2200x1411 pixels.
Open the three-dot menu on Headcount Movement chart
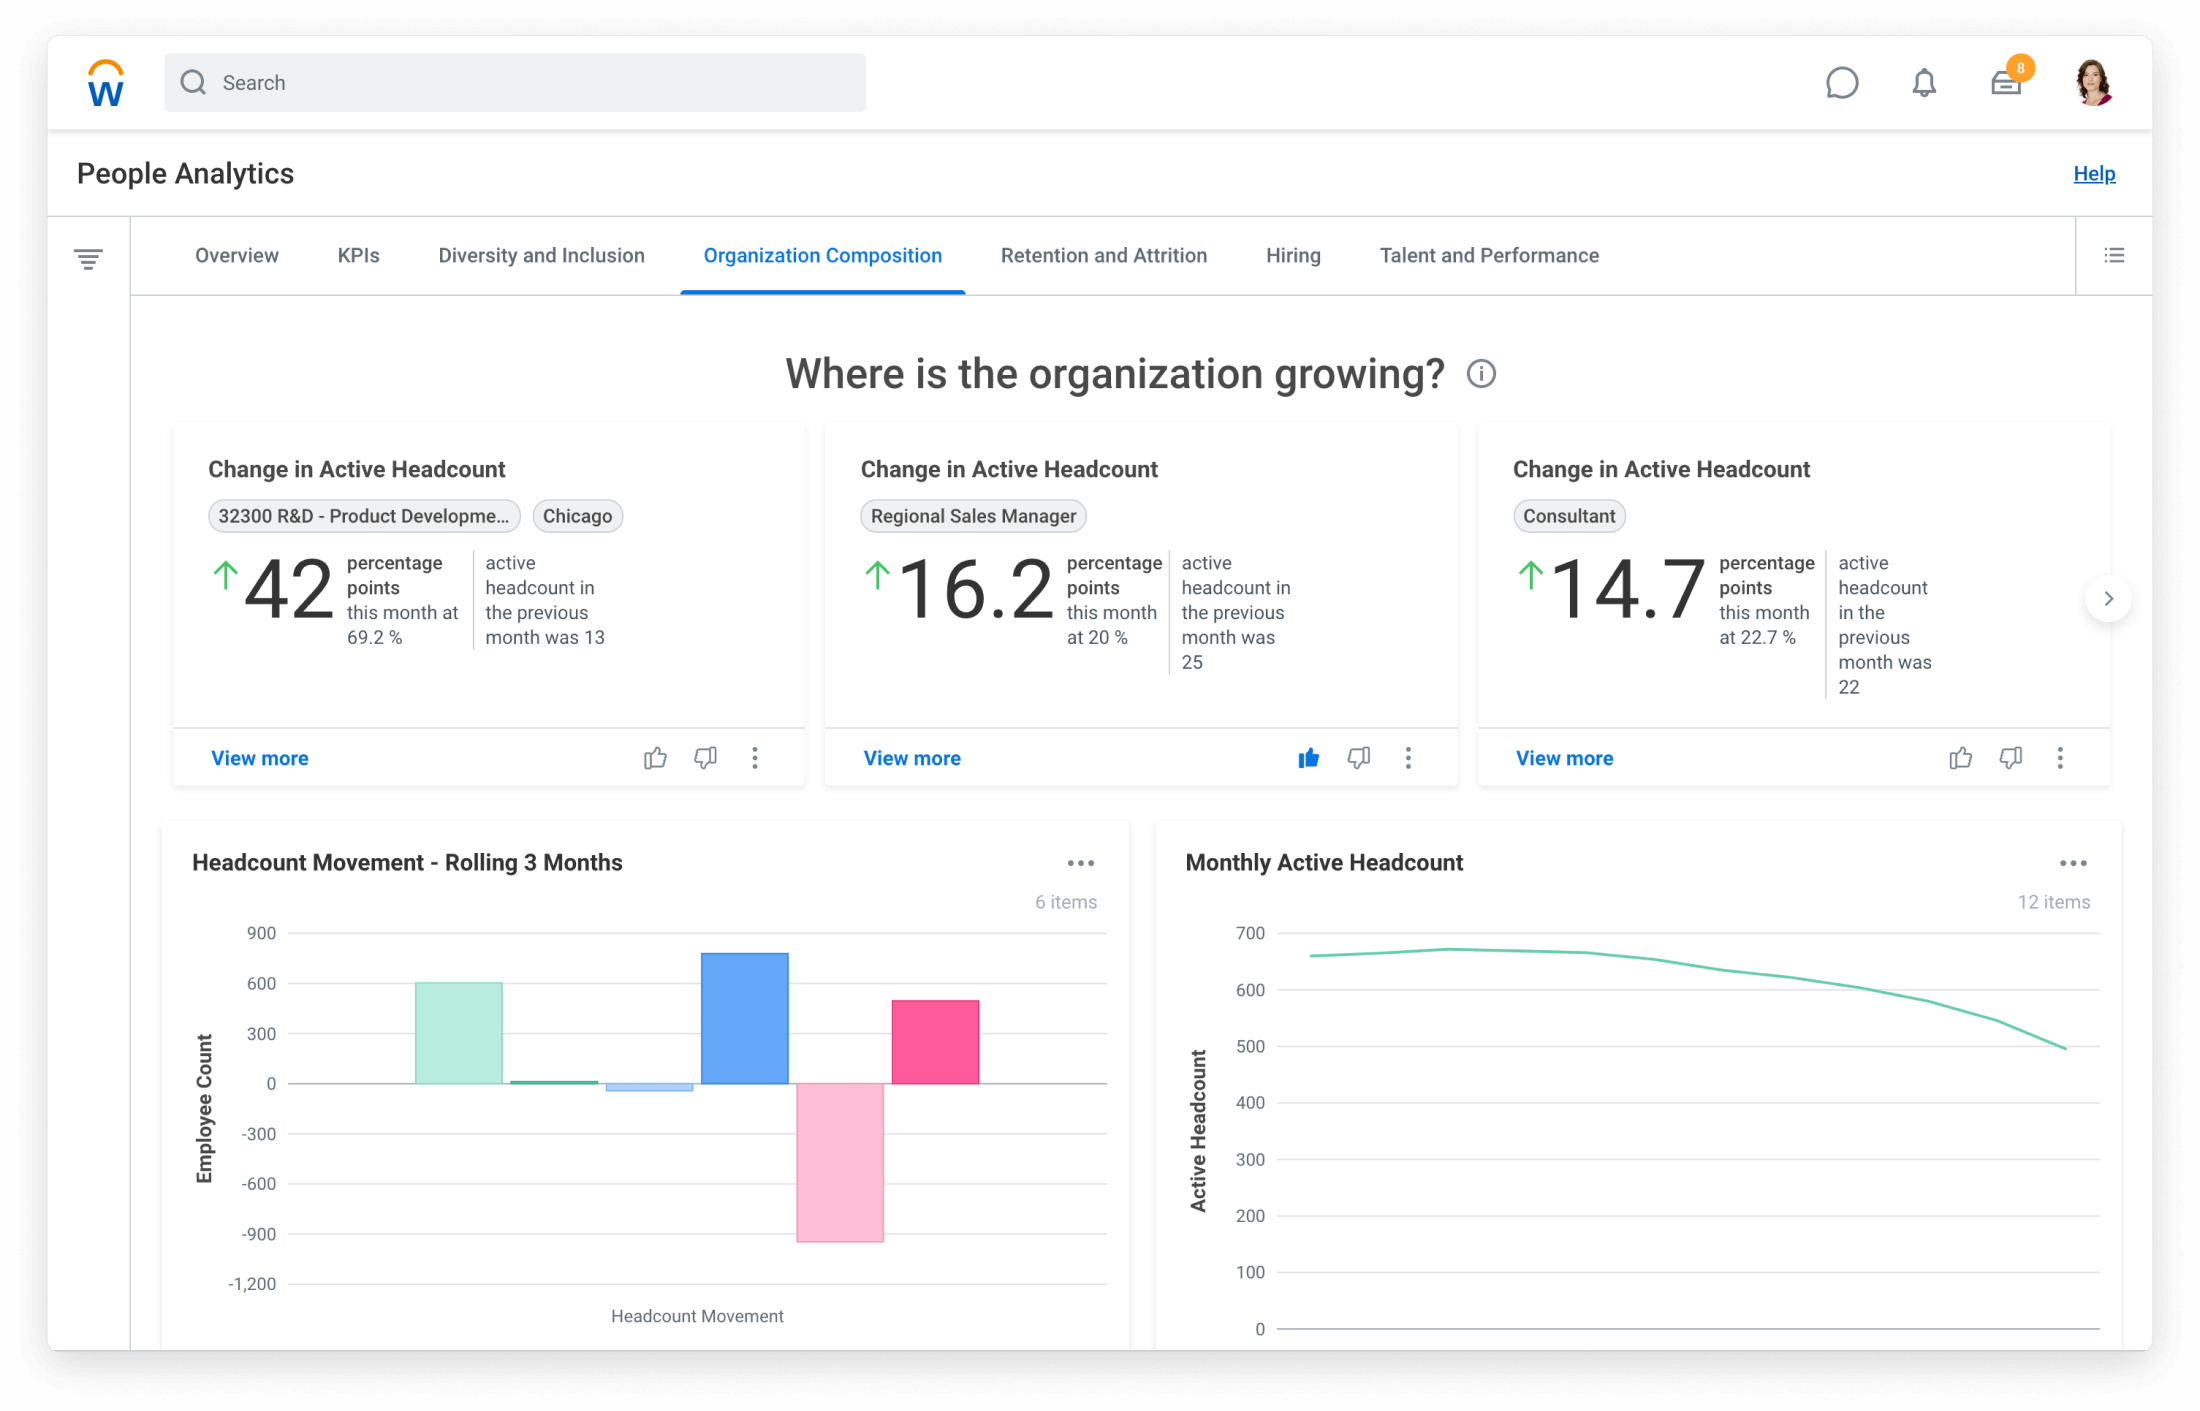click(x=1081, y=862)
